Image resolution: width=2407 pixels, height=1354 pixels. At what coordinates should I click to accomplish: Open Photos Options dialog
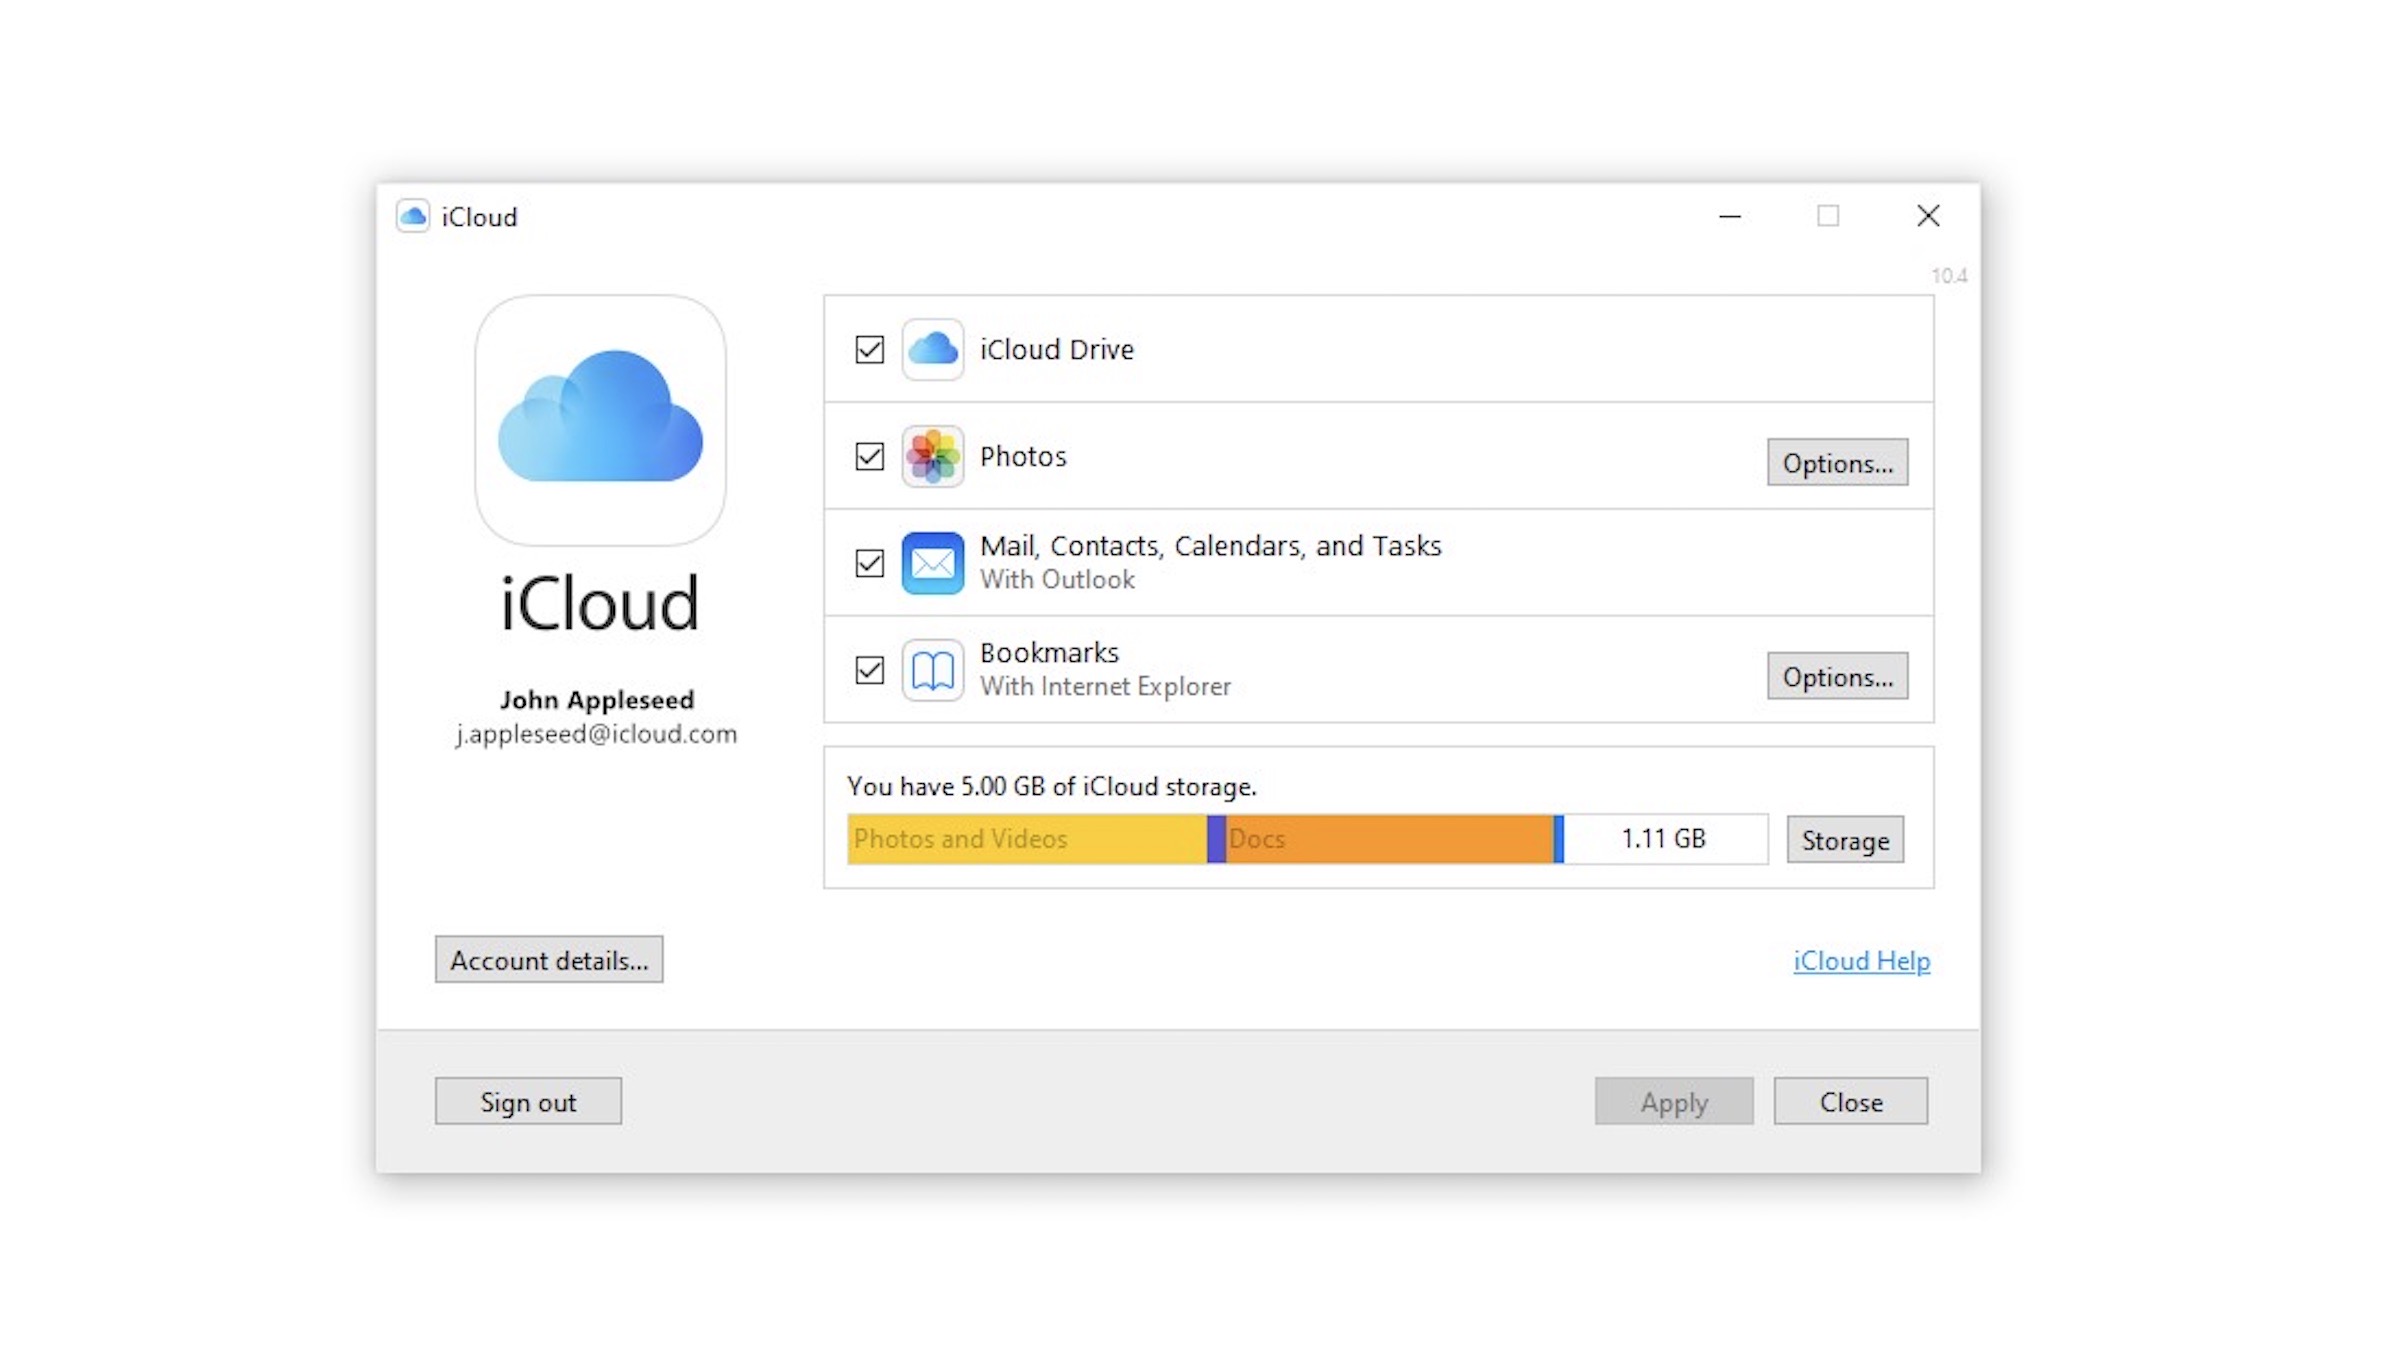tap(1837, 462)
